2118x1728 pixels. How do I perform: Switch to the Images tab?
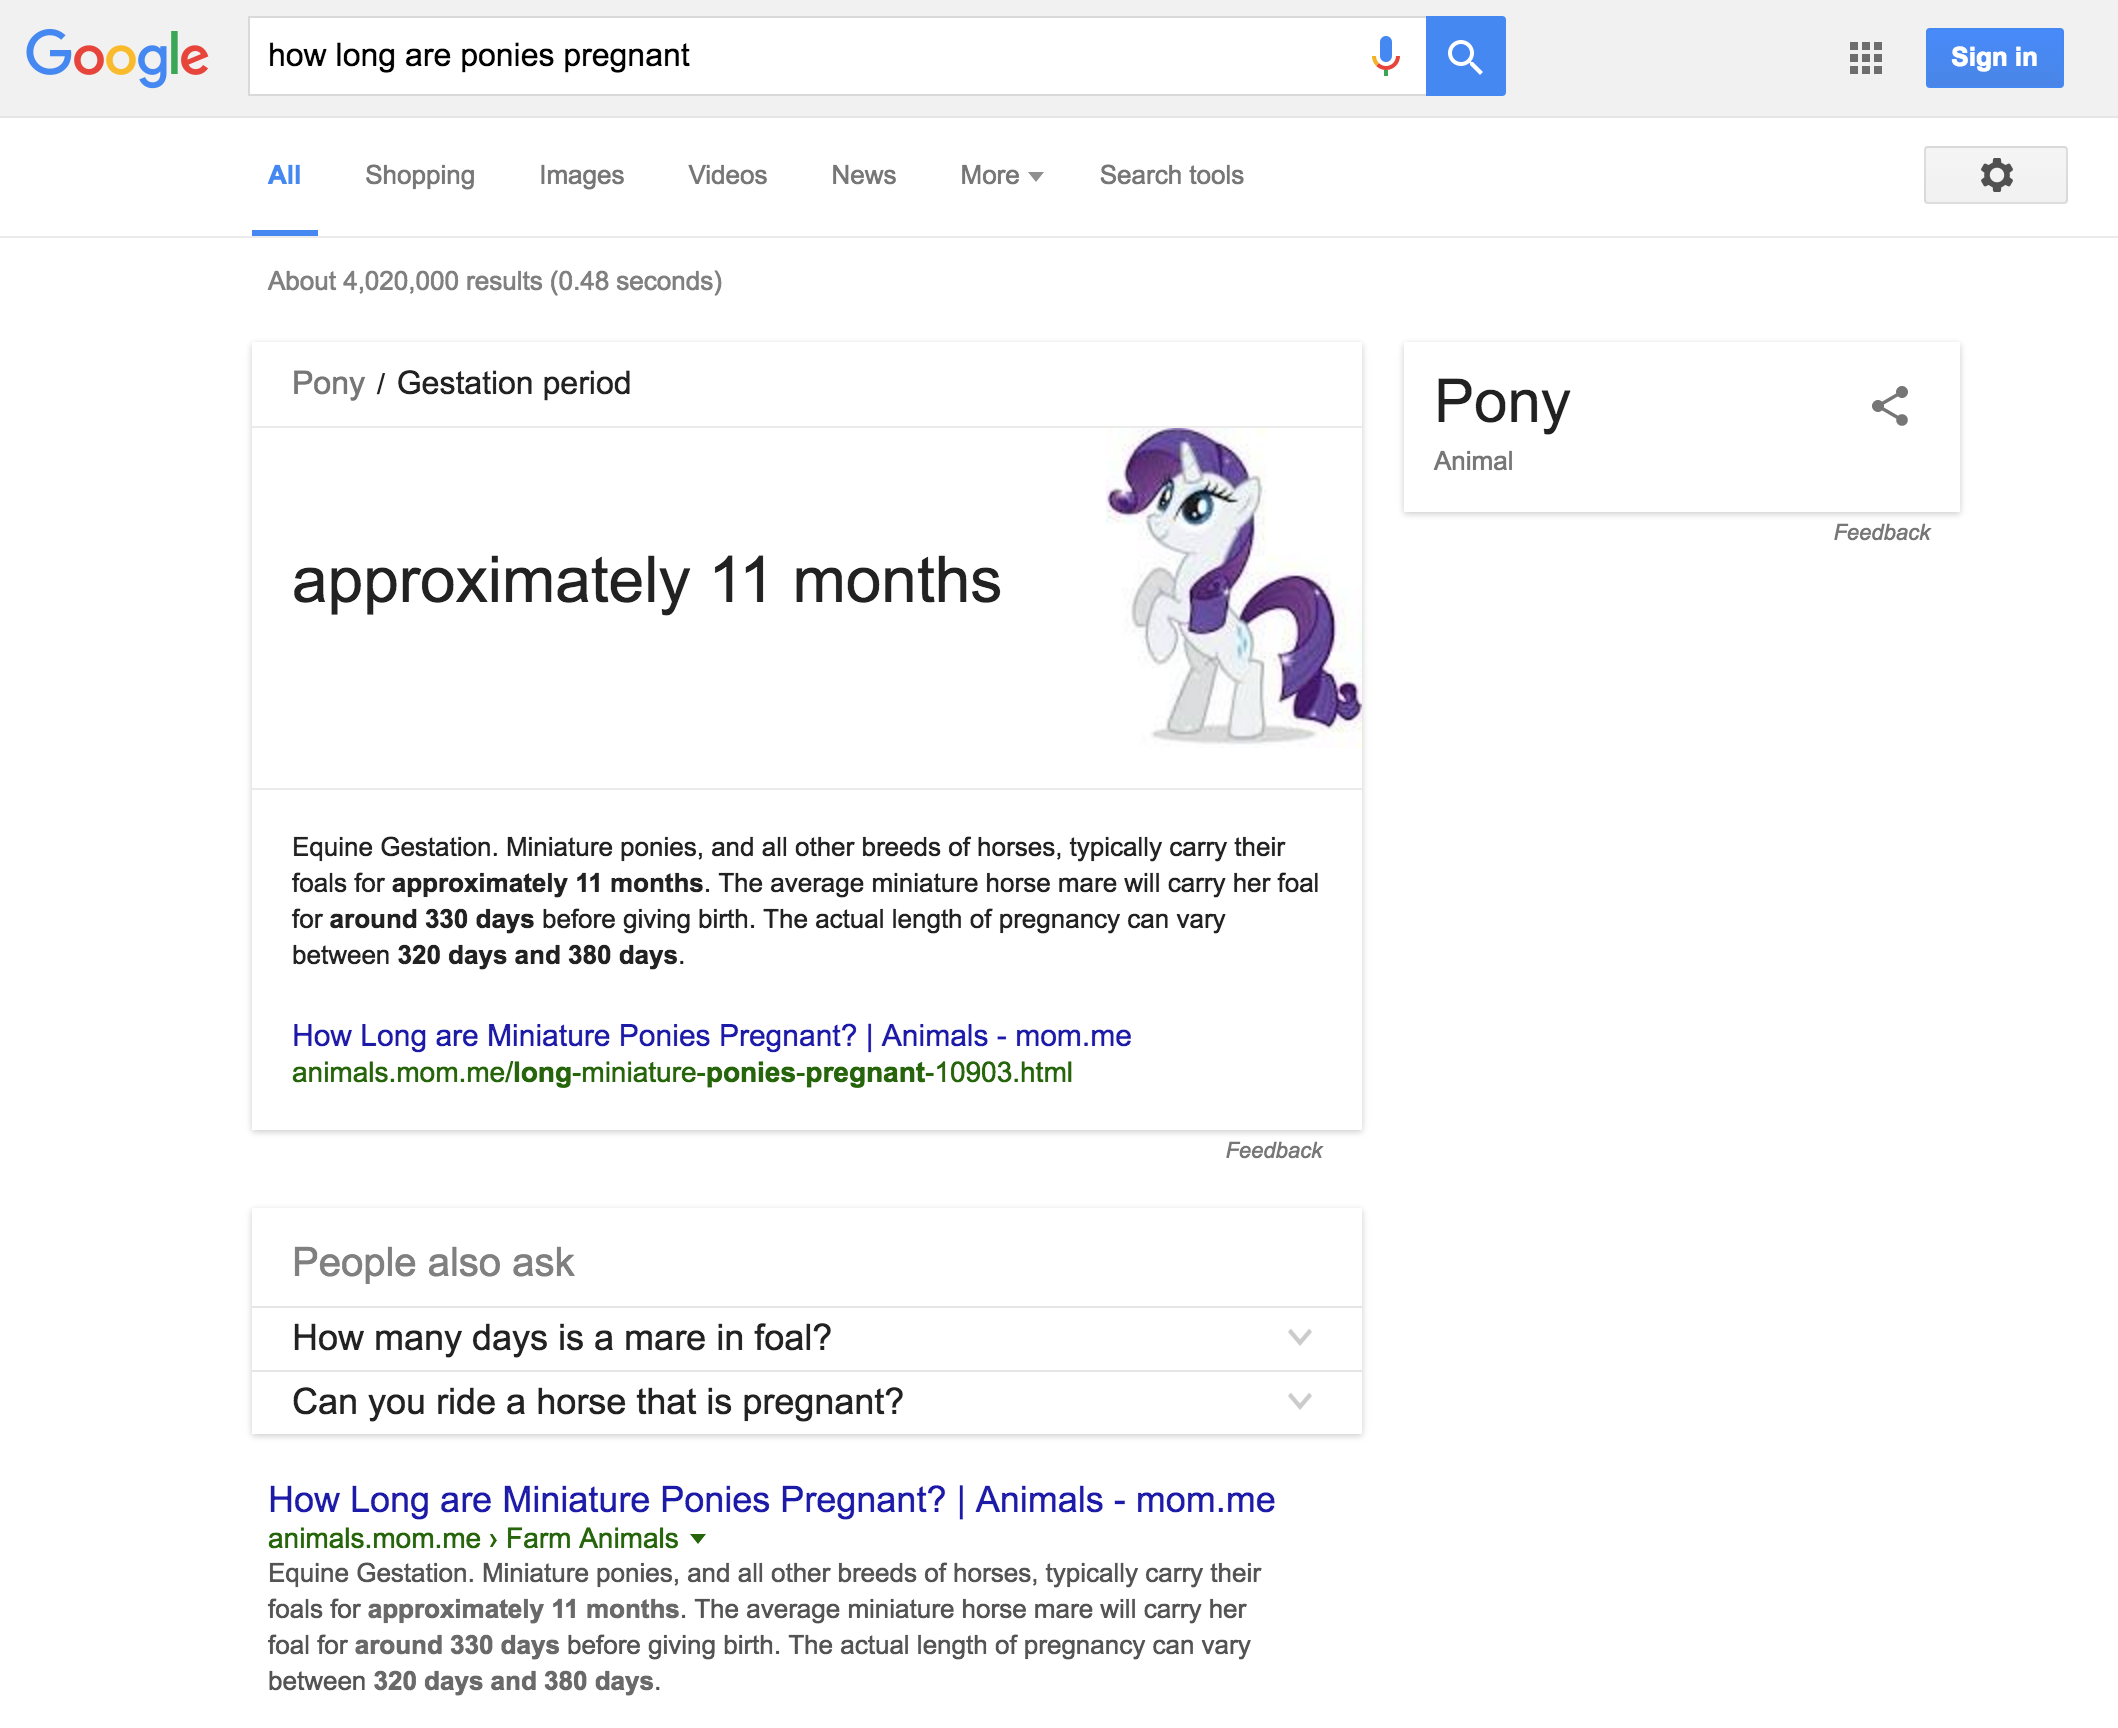(581, 175)
